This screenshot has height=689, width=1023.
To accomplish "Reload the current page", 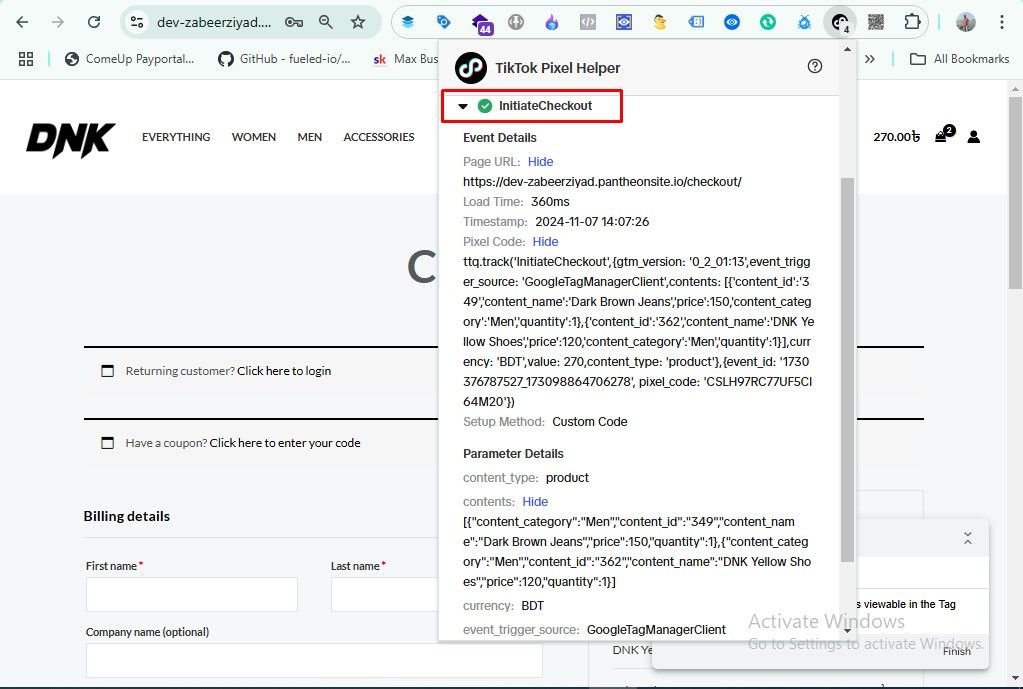I will click(x=94, y=22).
